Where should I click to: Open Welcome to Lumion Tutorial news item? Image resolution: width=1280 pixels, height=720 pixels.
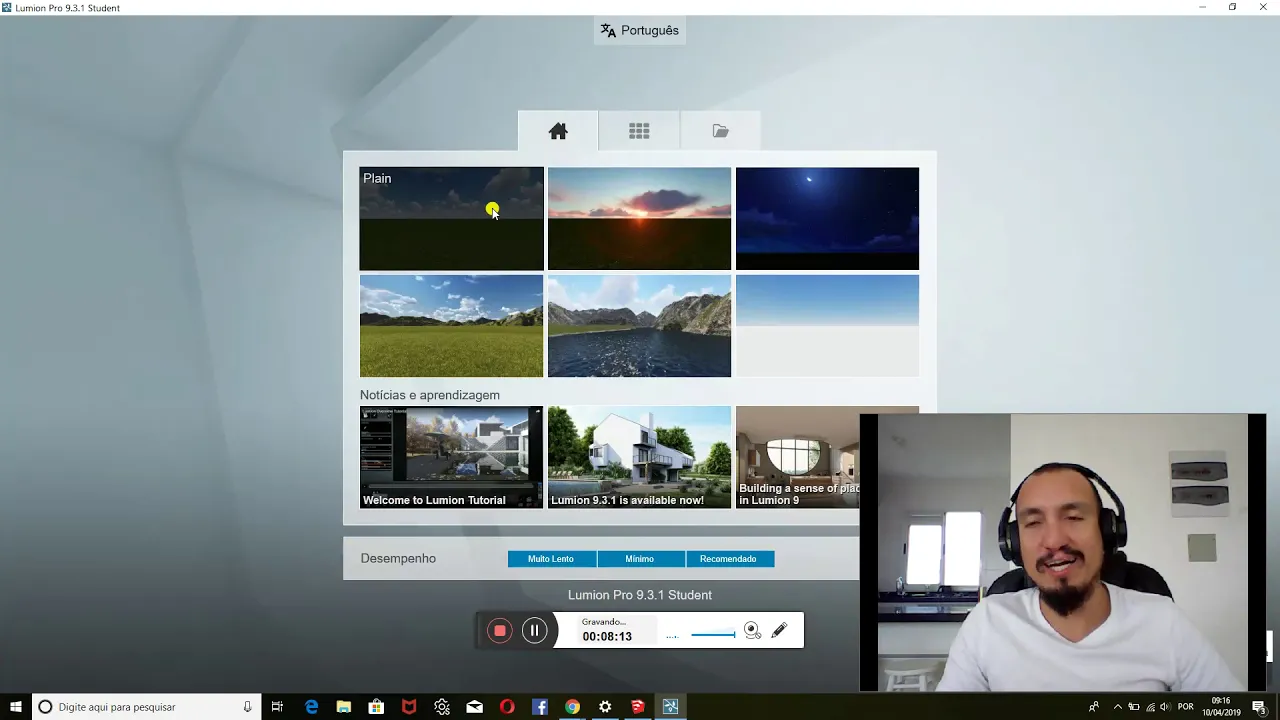[451, 457]
